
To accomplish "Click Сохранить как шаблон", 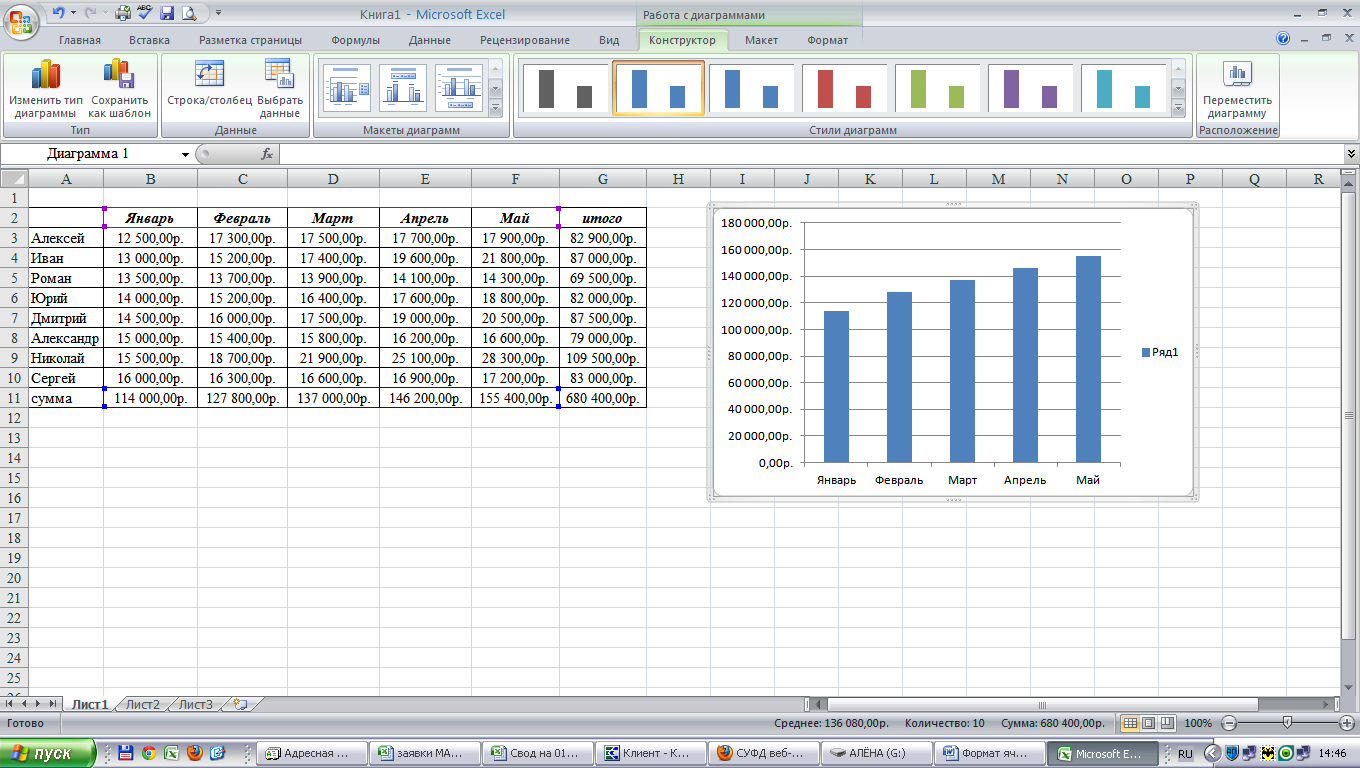I will [119, 89].
